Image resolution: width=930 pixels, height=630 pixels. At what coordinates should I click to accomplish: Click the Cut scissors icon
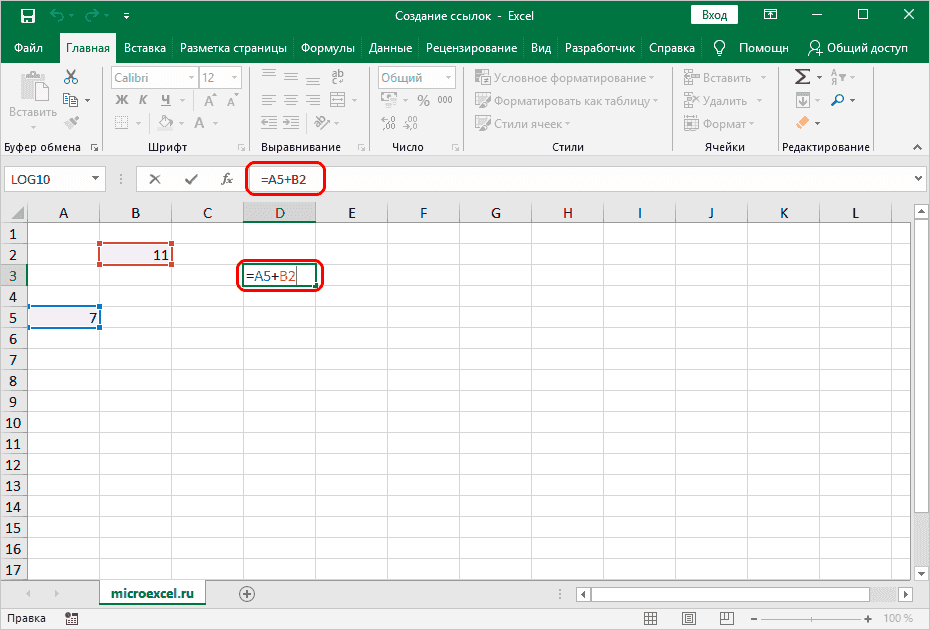71,77
